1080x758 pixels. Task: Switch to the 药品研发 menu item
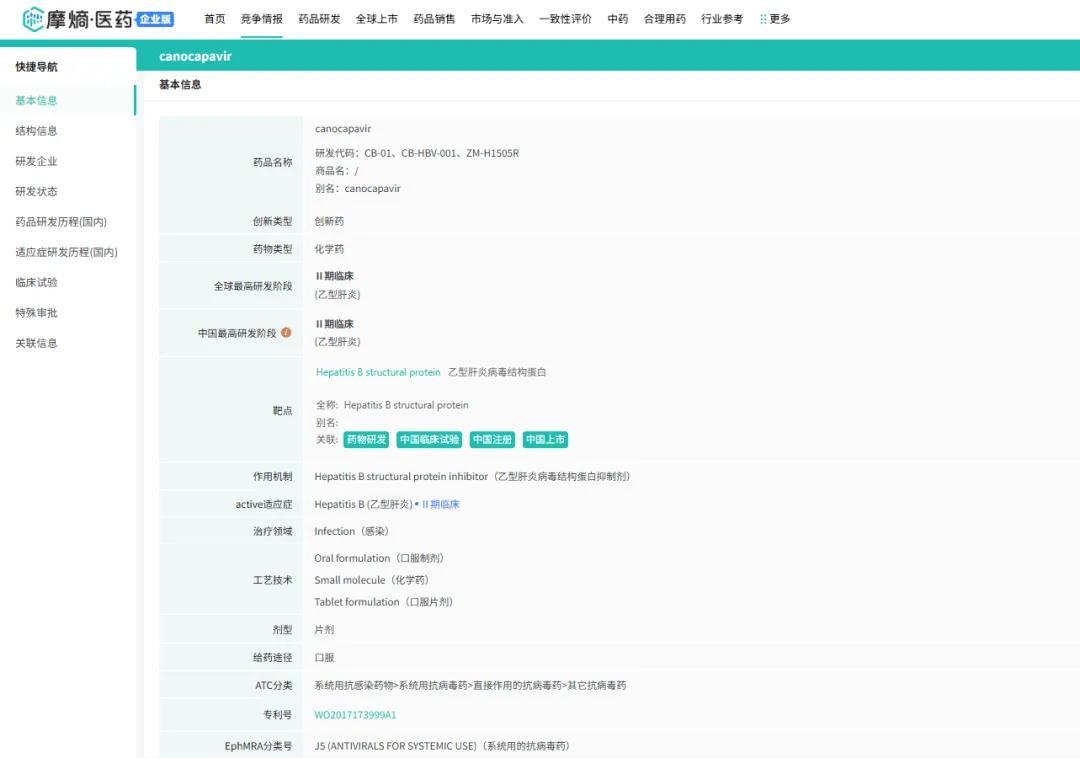pyautogui.click(x=318, y=17)
